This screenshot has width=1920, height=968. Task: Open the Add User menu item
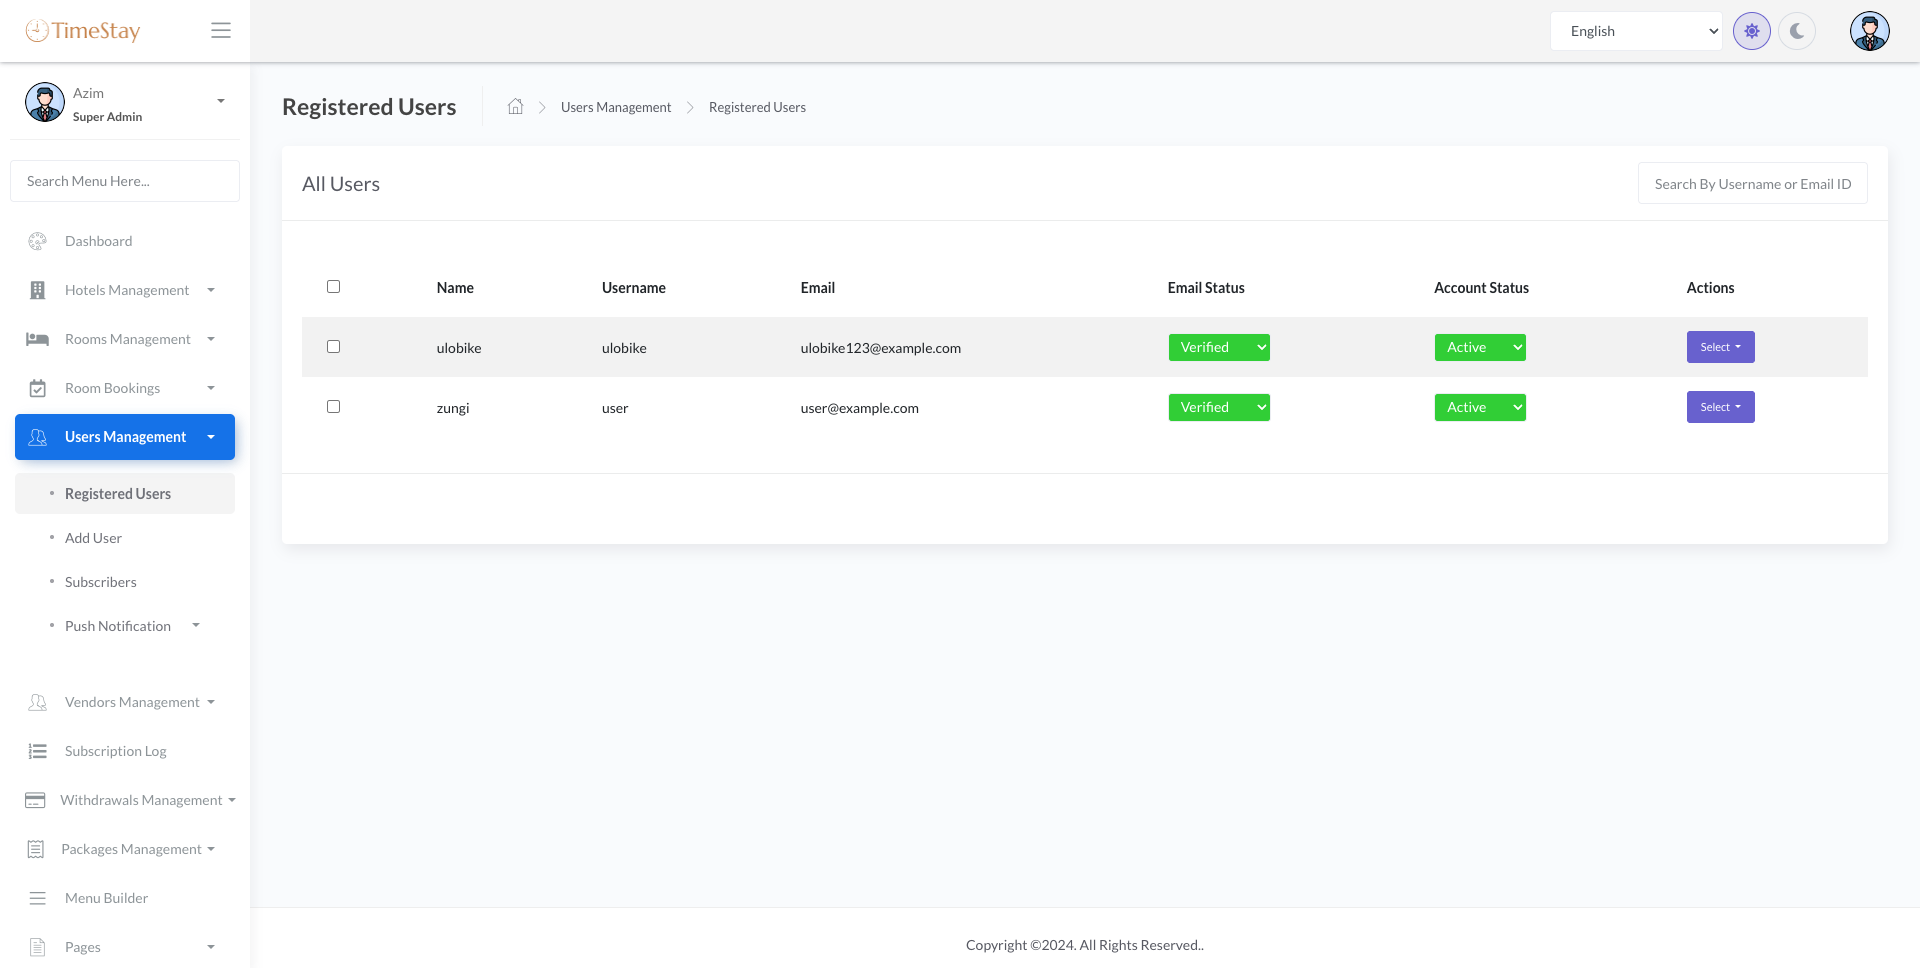(93, 538)
